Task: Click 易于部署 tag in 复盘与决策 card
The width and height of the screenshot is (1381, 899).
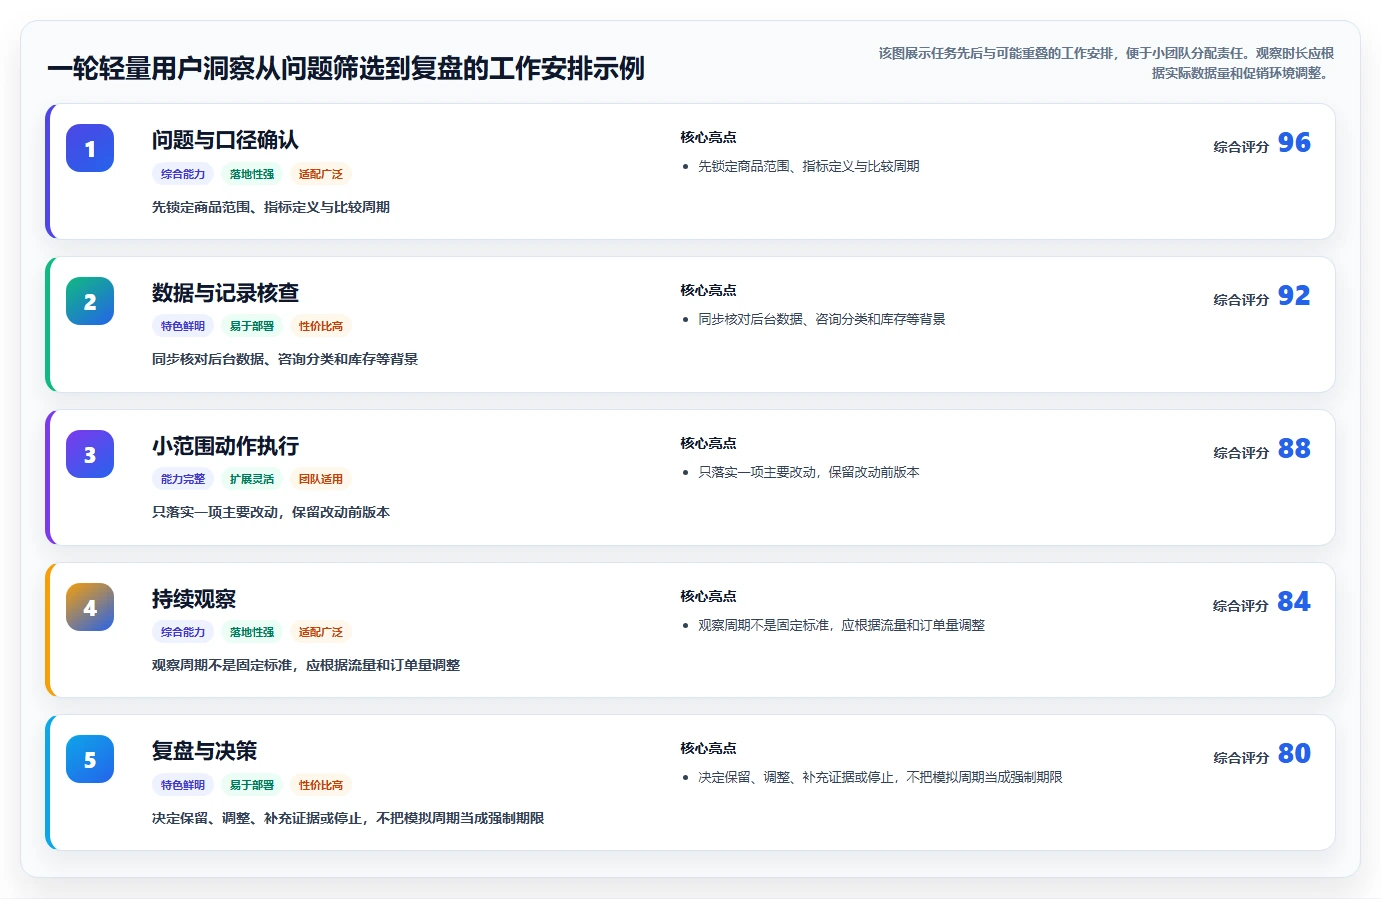Action: pos(252,785)
